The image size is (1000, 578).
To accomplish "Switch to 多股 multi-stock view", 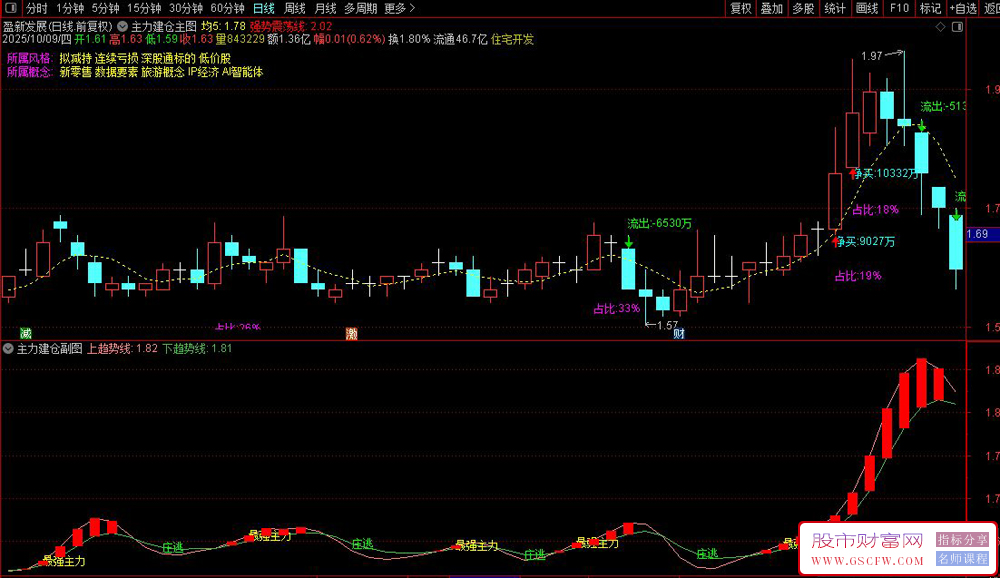I will click(x=802, y=7).
